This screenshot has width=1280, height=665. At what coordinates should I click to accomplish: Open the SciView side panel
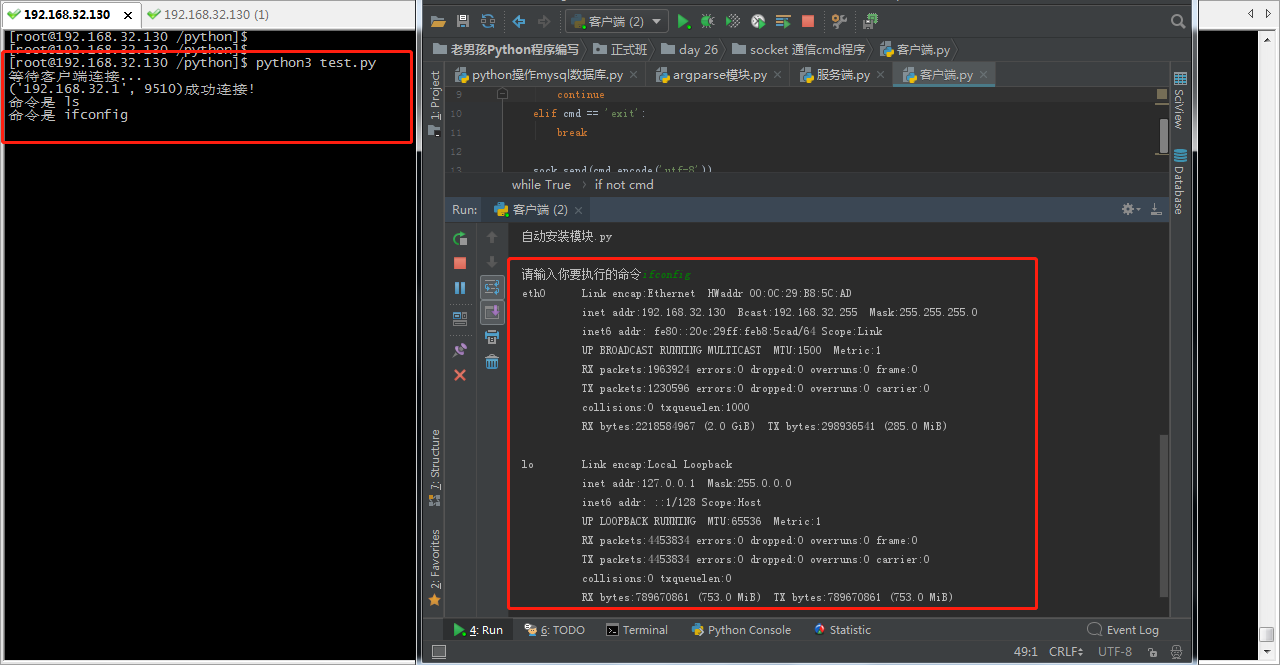(1180, 100)
